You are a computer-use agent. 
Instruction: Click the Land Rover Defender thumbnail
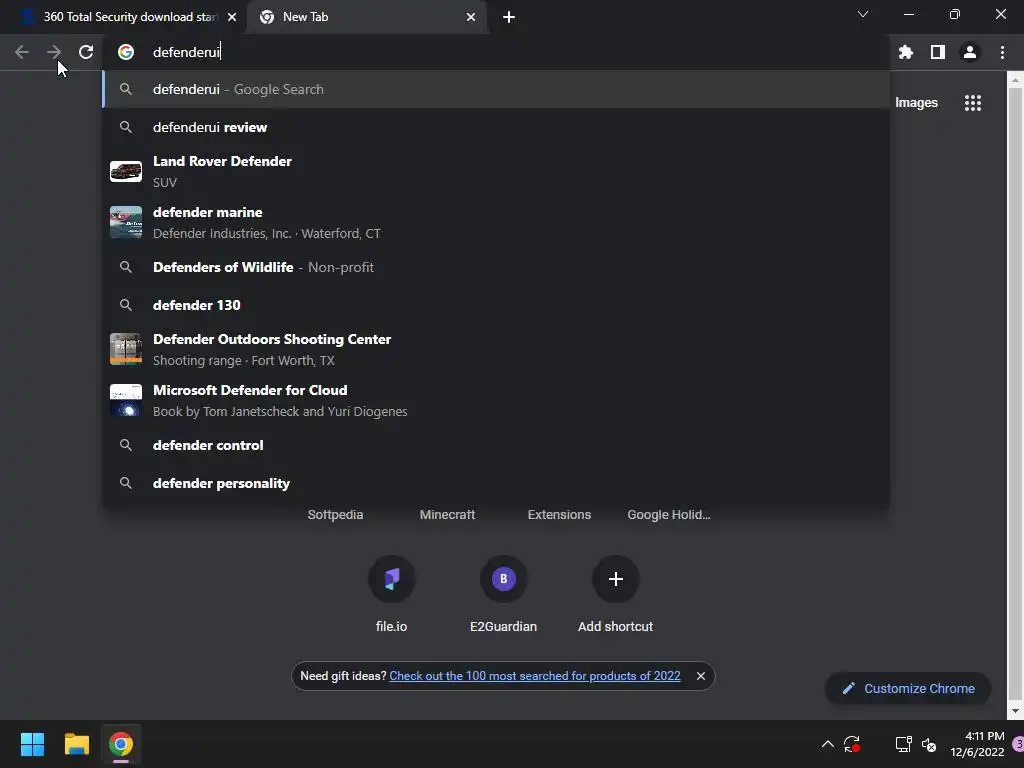(x=126, y=172)
